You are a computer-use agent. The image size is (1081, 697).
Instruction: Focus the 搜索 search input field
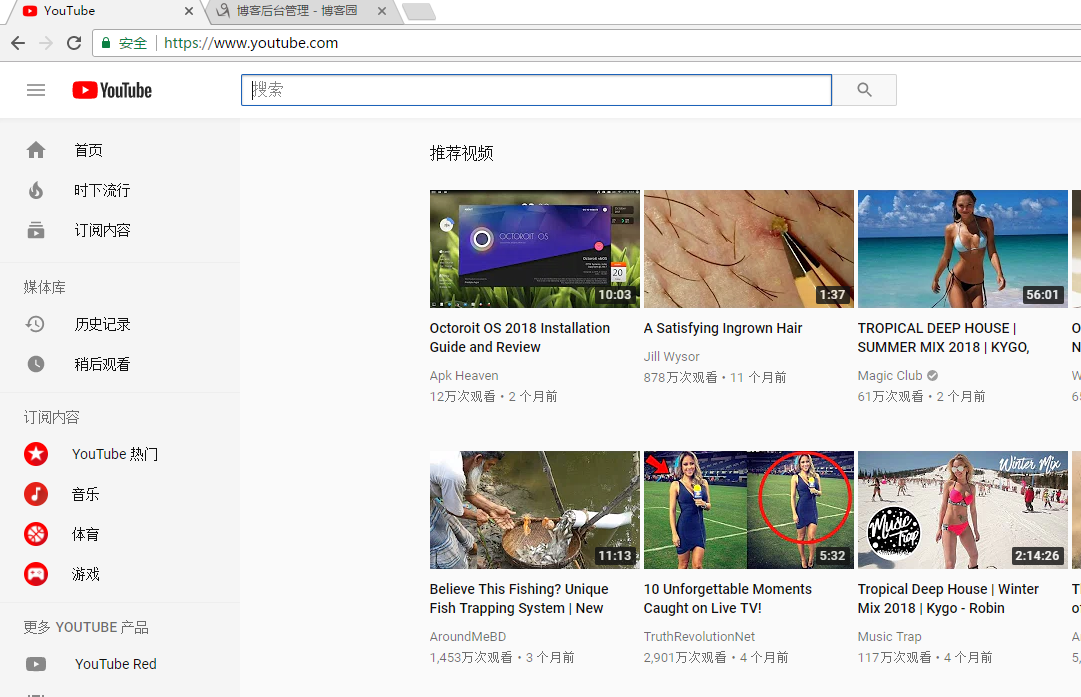[536, 90]
